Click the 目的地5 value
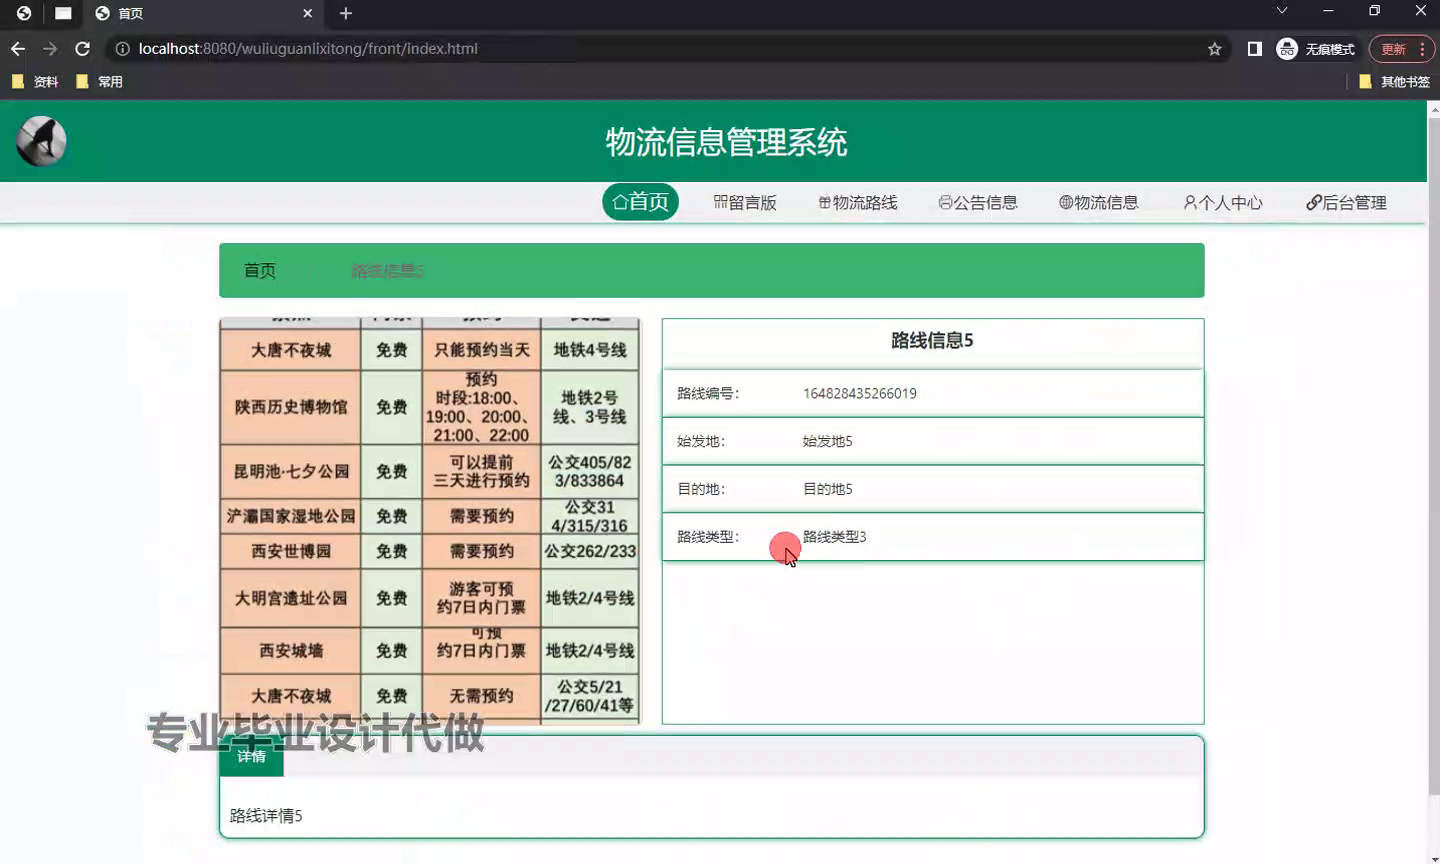The height and width of the screenshot is (864, 1440). pyautogui.click(x=828, y=490)
